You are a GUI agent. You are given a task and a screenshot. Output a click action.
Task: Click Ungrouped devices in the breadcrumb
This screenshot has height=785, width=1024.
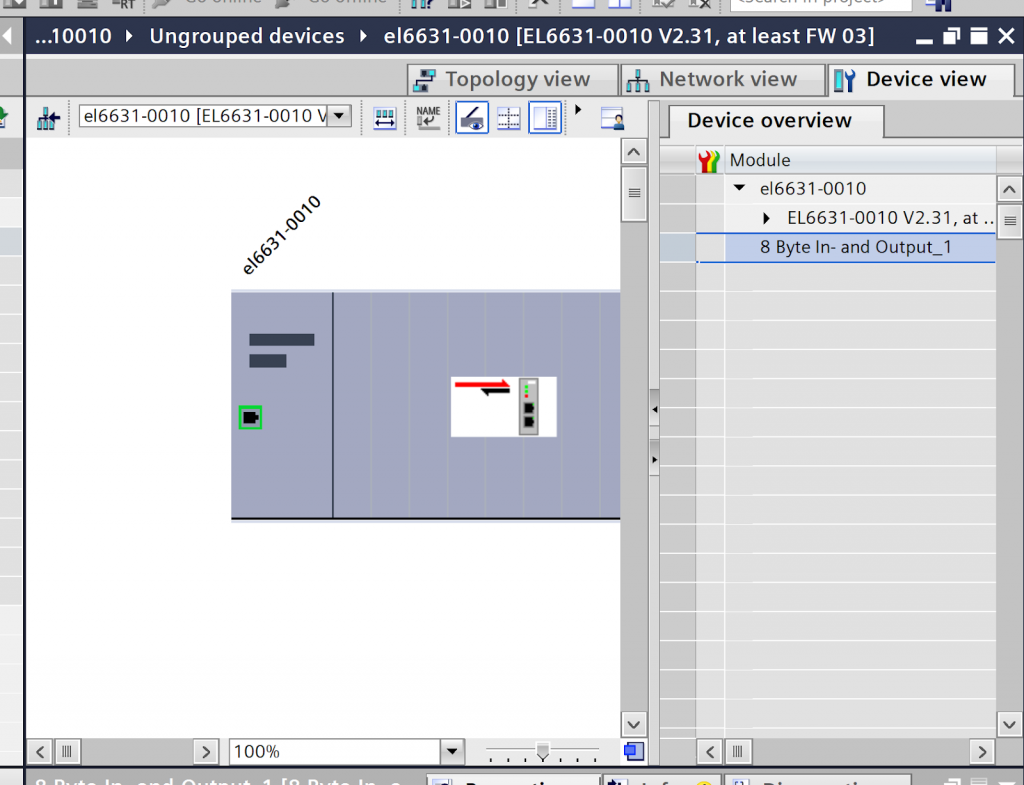coord(246,37)
